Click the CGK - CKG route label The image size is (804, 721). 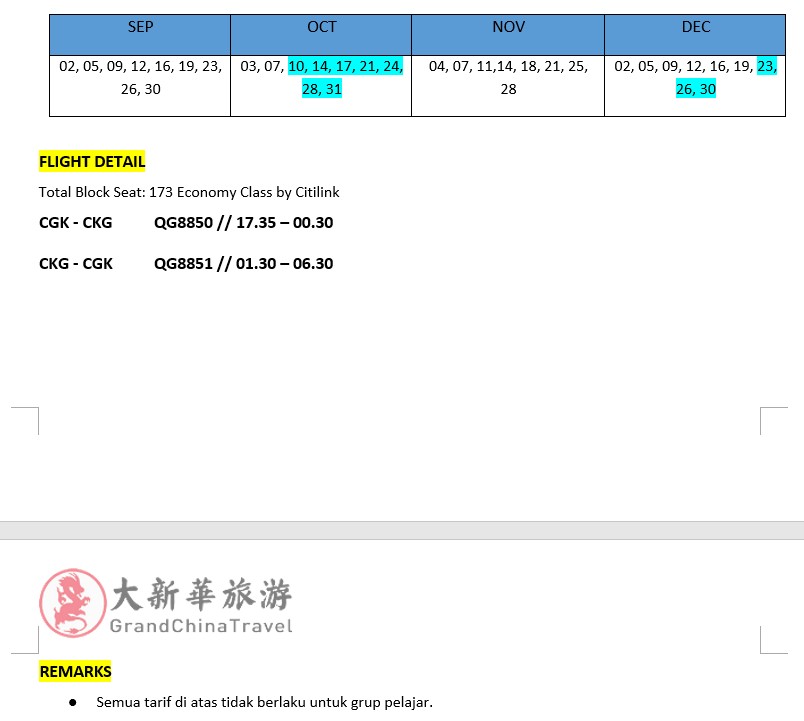point(76,223)
